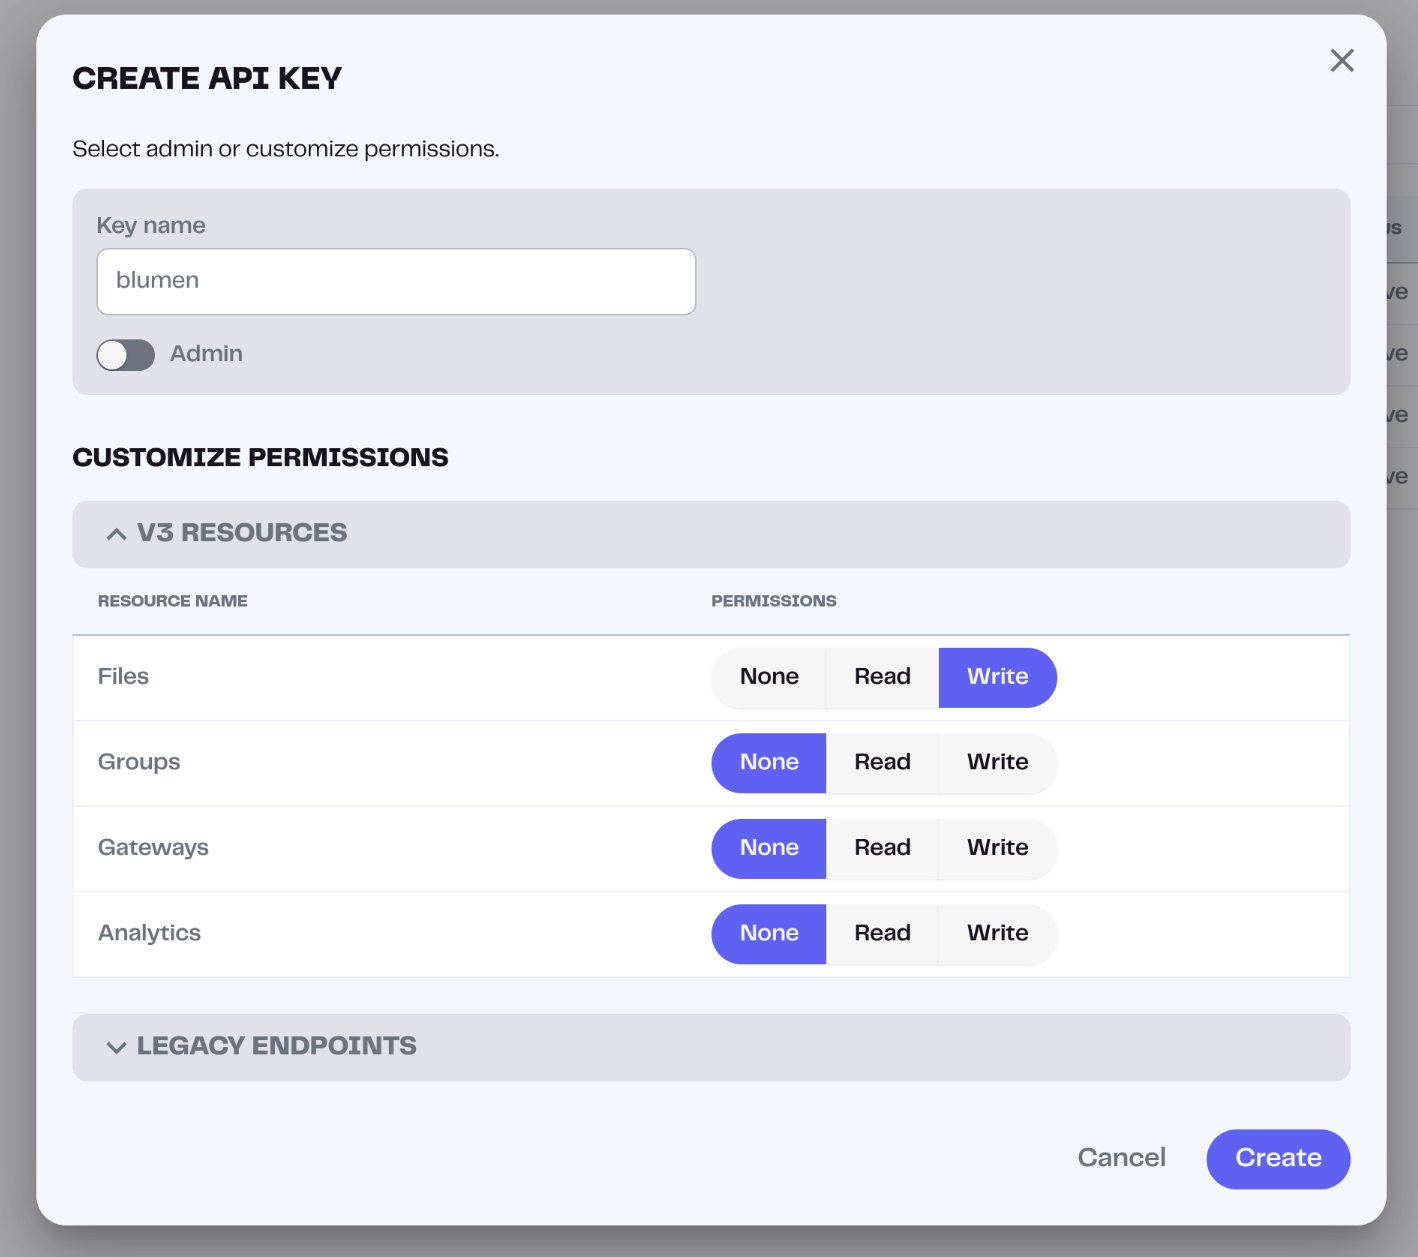This screenshot has height=1257, width=1418.
Task: Grant Write permission for Analytics
Action: [997, 934]
